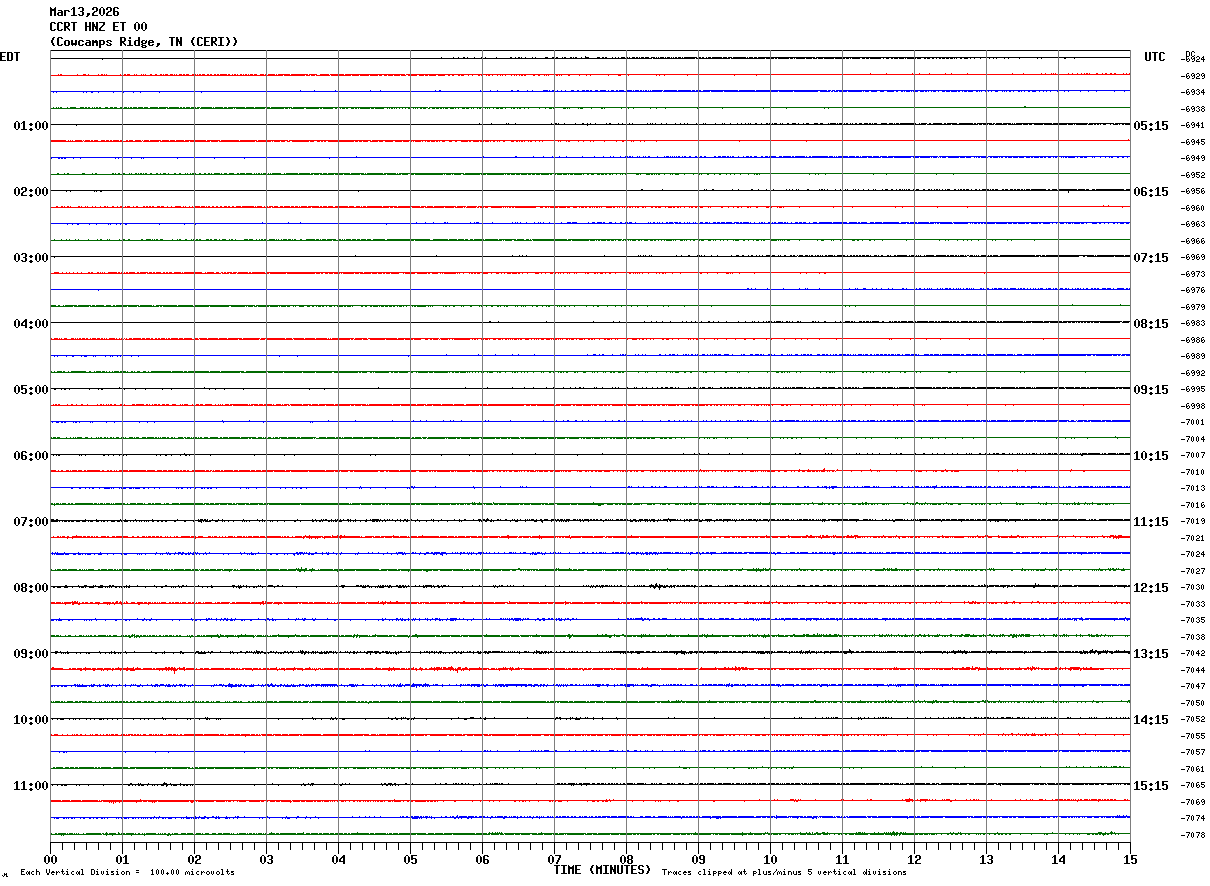The width and height of the screenshot is (1210, 886).
Task: Select the 03:00 EDT row label
Action: [31, 258]
